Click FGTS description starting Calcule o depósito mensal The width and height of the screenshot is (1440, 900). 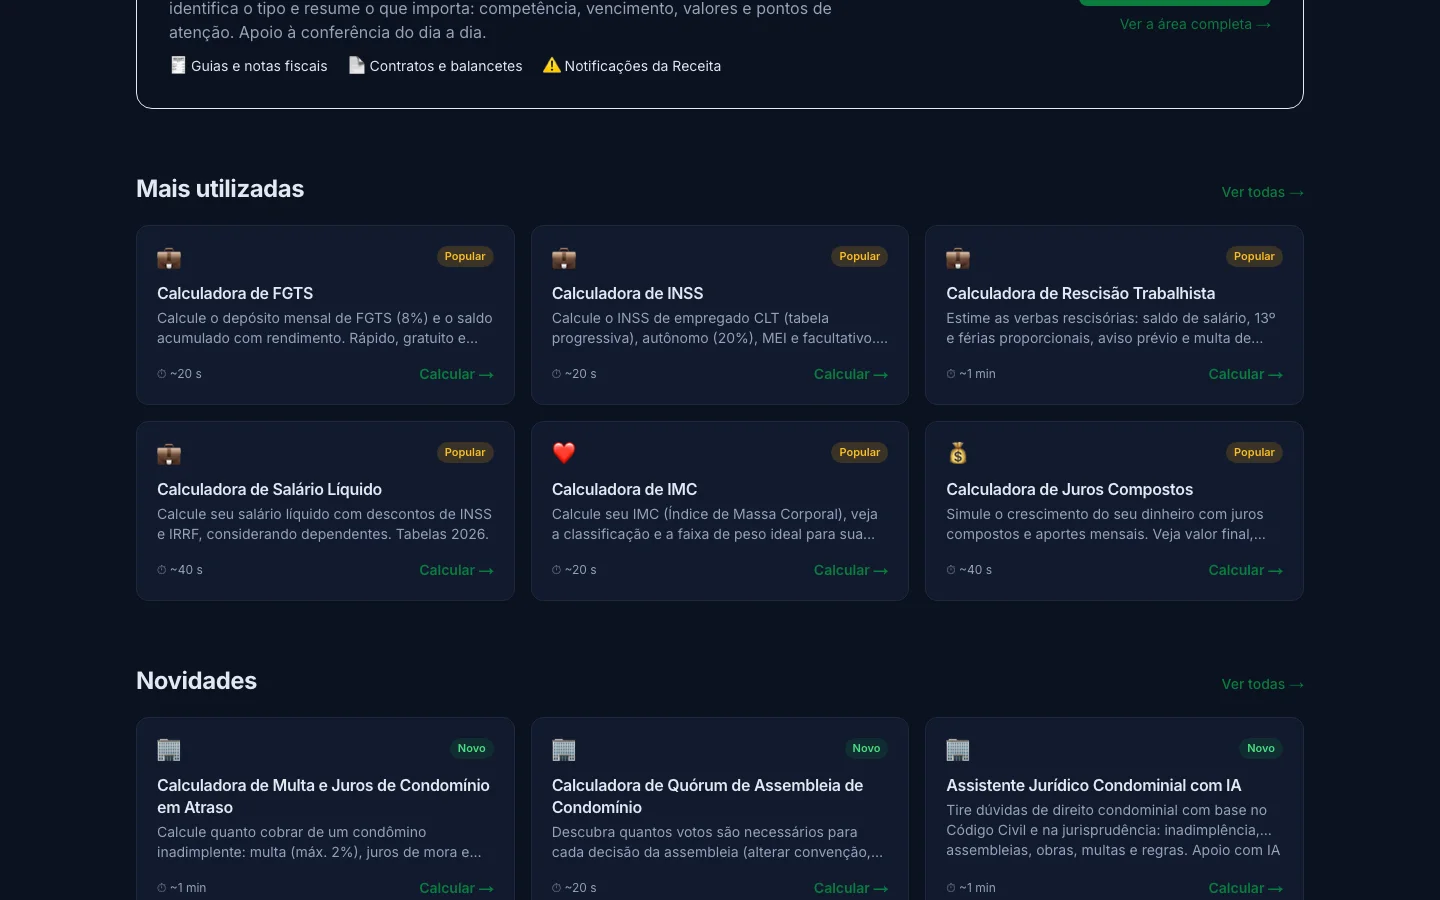[325, 328]
